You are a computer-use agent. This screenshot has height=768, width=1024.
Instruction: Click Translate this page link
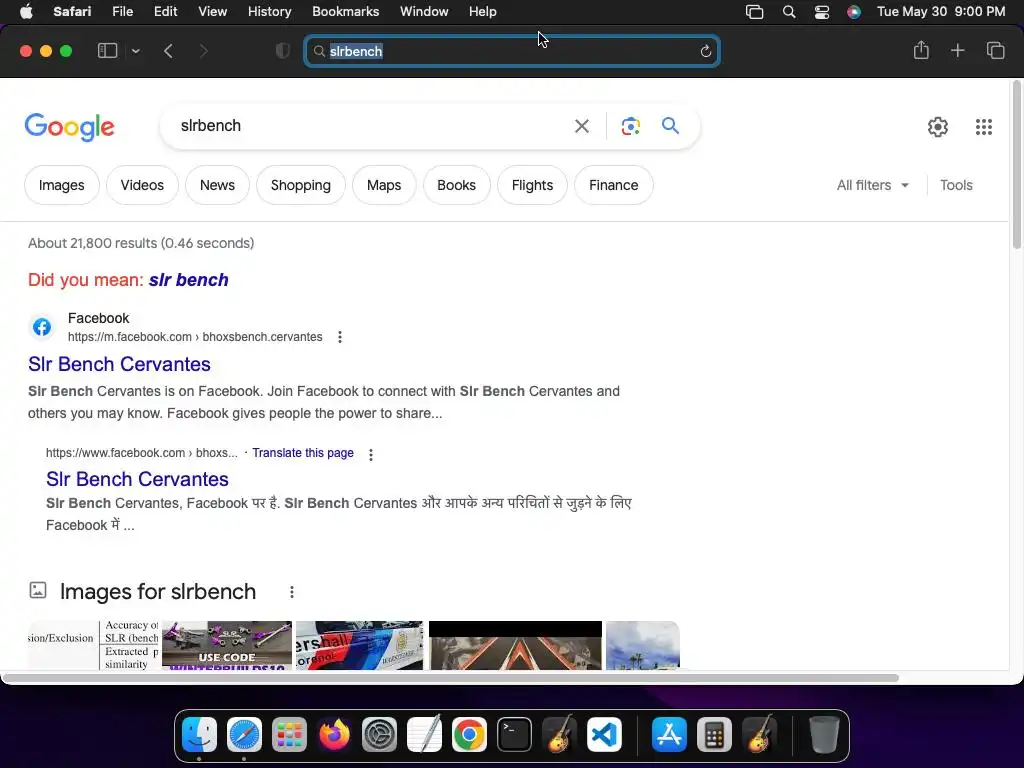pyautogui.click(x=303, y=453)
